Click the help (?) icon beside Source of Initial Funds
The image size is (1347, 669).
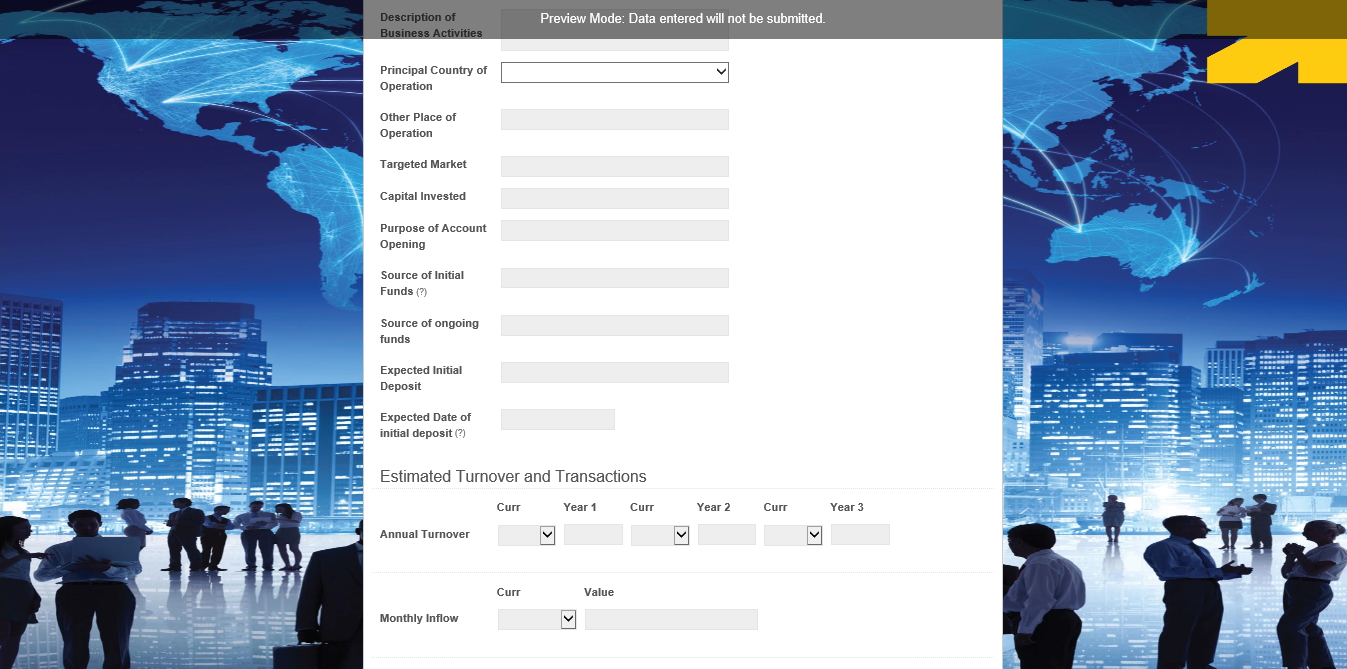point(421,292)
